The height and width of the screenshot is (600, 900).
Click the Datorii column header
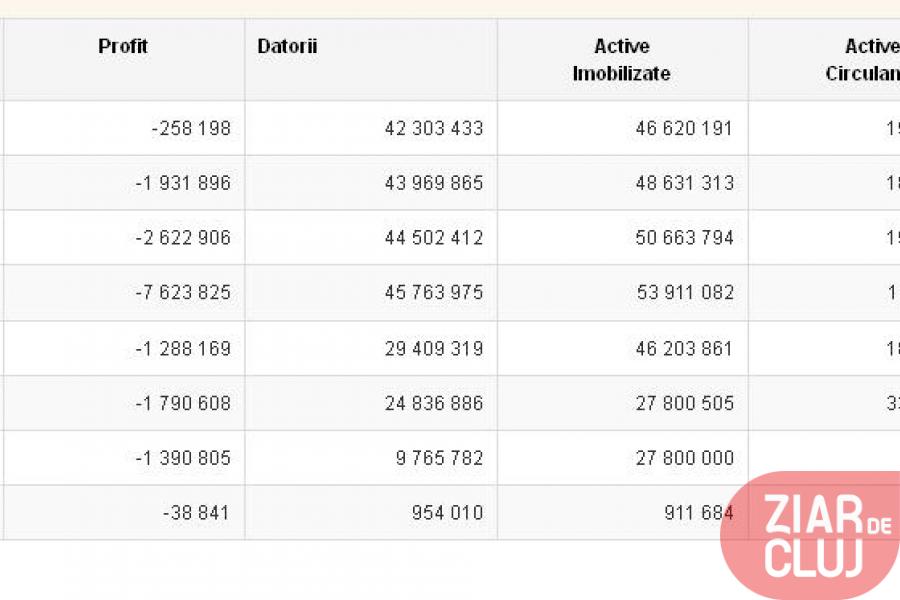pos(287,47)
